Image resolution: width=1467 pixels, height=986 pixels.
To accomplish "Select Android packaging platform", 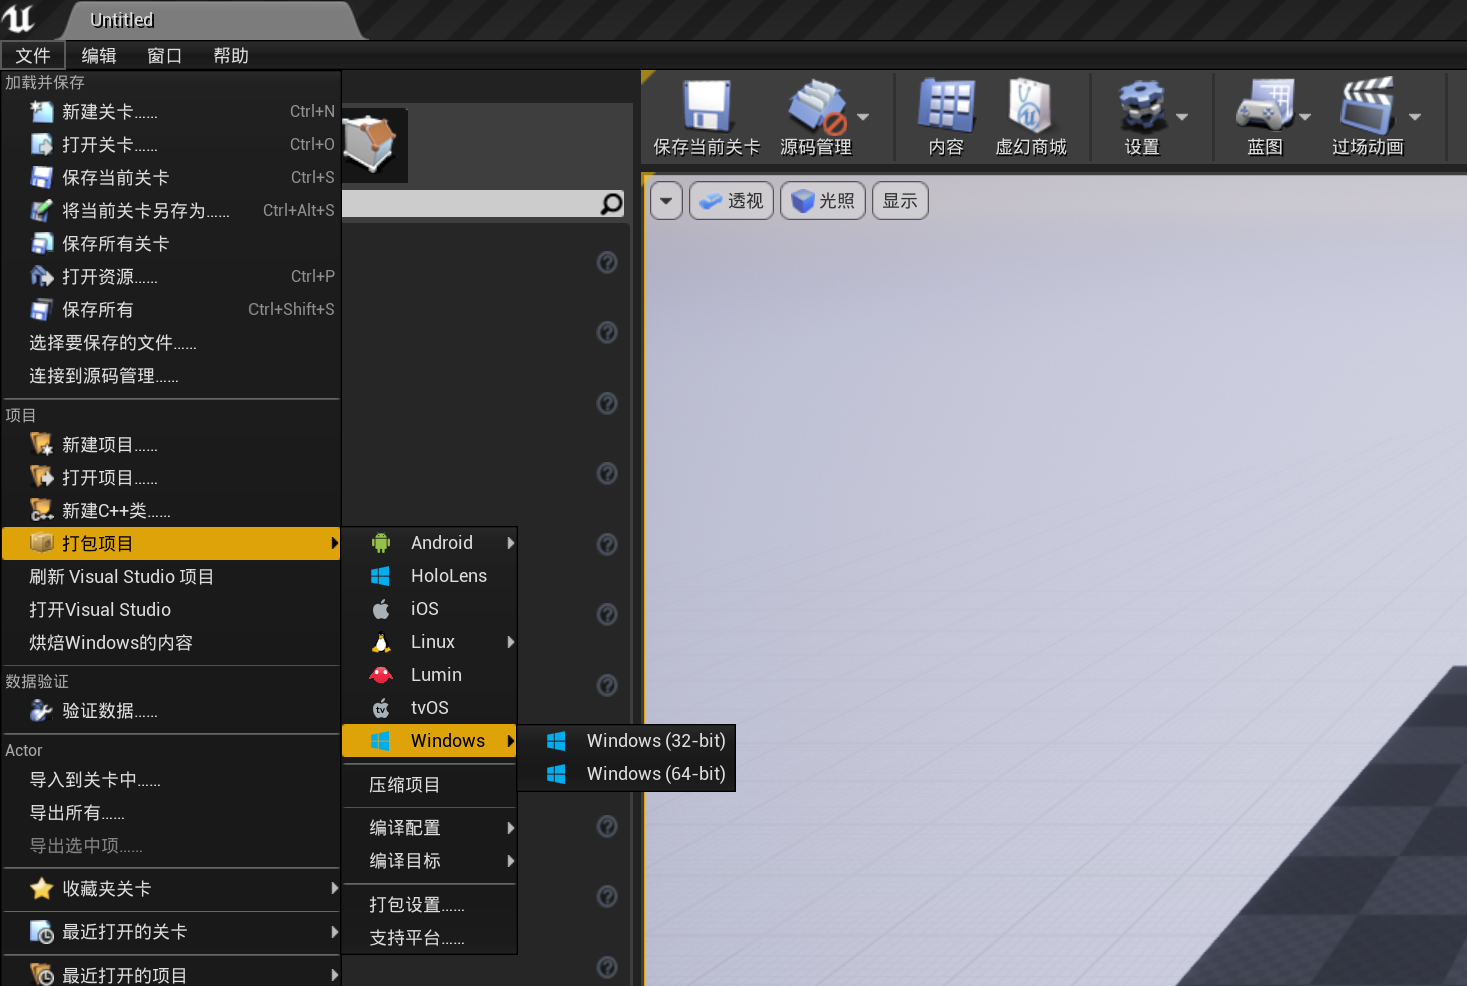I will (429, 543).
